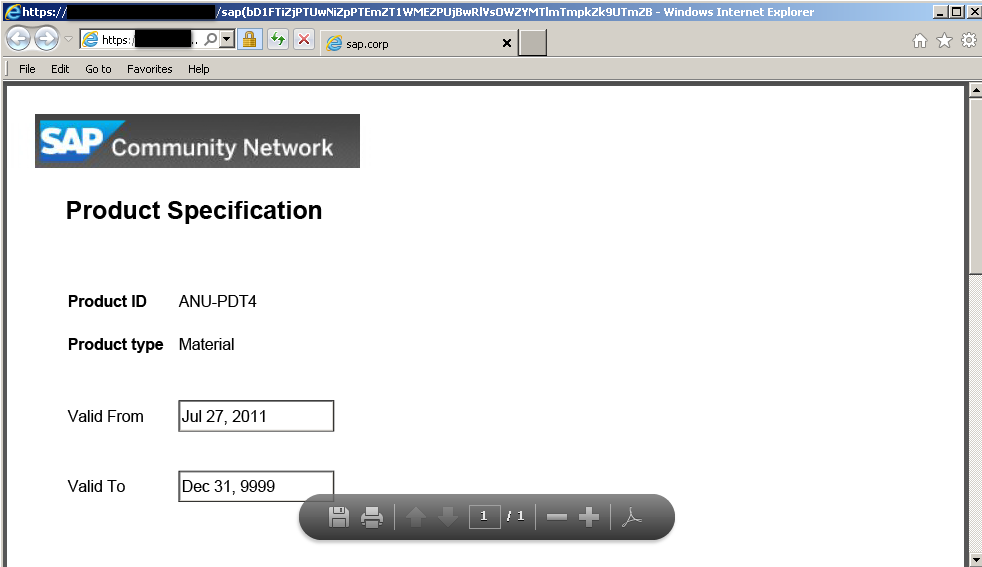Screen dimensions: 982x567
Task: Click the vertical scrollbar down arrow
Action: pyautogui.click(x=975, y=559)
